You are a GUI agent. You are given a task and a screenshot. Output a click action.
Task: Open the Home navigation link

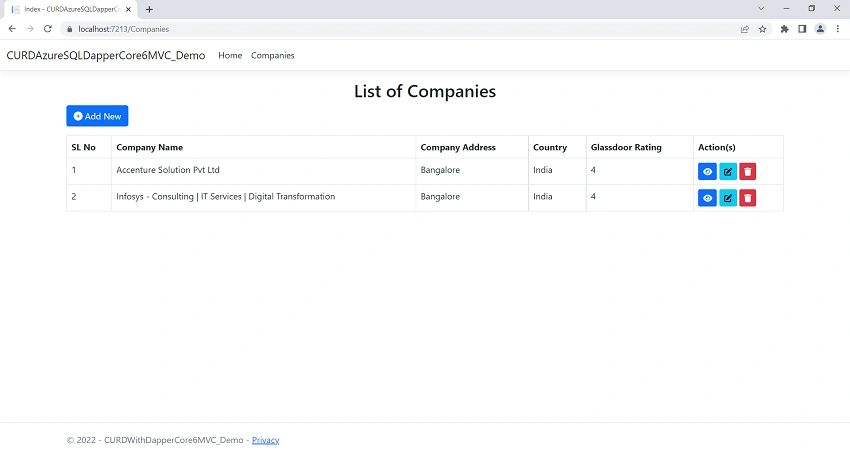(230, 55)
